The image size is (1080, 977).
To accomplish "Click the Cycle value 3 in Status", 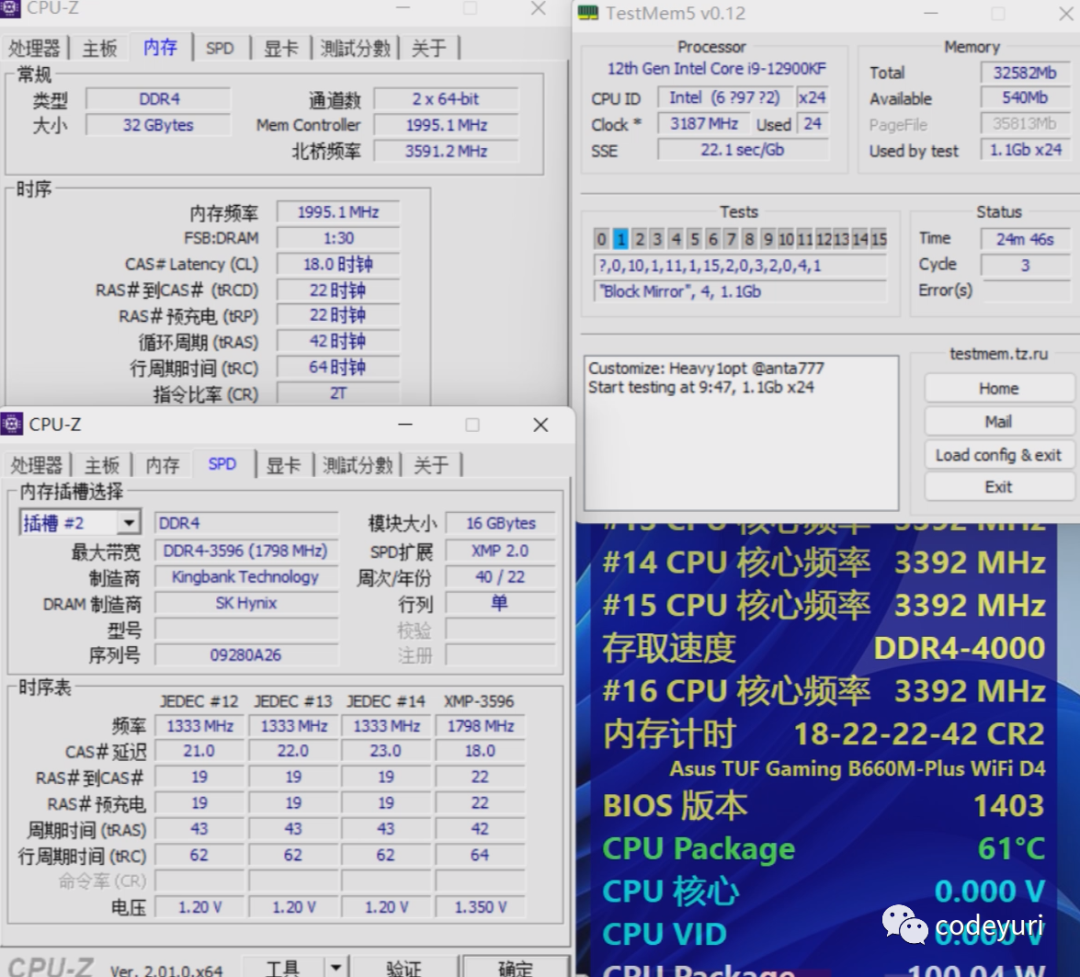I will (x=1025, y=265).
